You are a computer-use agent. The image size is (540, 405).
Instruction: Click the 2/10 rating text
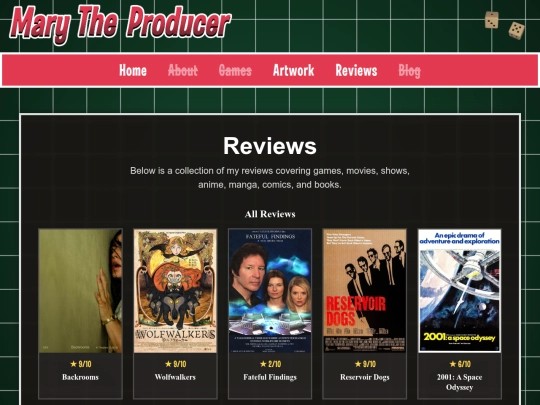point(274,364)
